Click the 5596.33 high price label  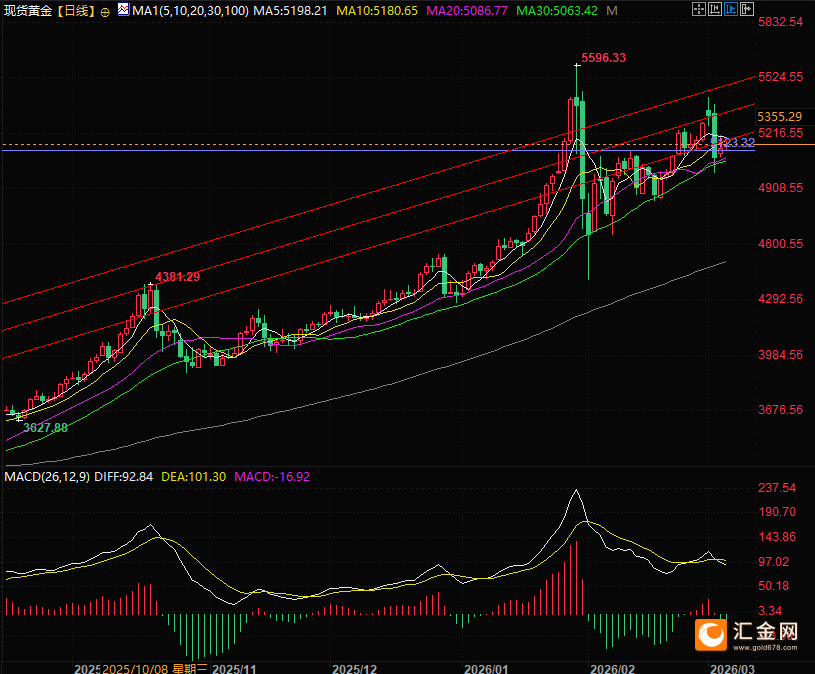[x=603, y=58]
